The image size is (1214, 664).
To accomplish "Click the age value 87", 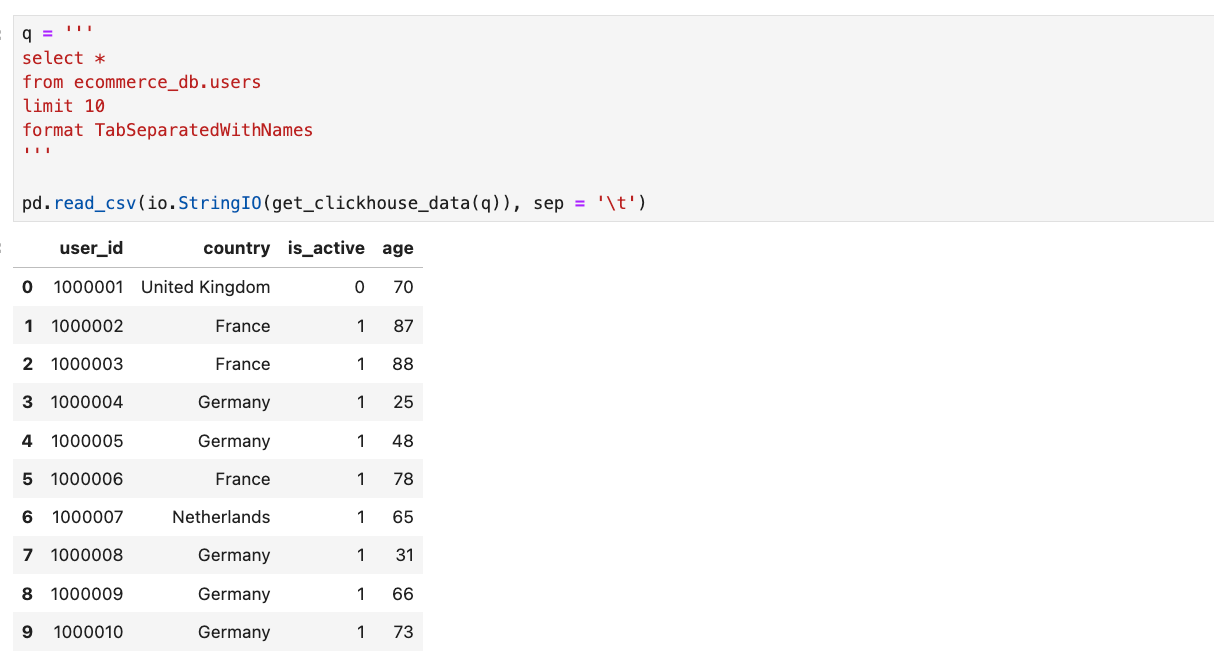I will [x=403, y=326].
